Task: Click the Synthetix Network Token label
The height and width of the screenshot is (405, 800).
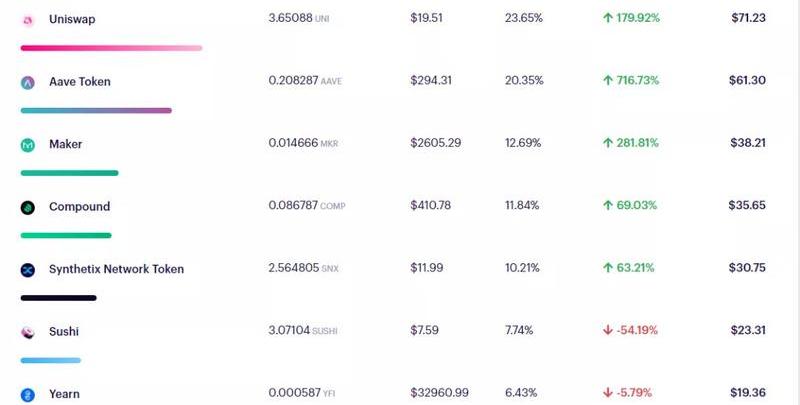Action: point(116,269)
